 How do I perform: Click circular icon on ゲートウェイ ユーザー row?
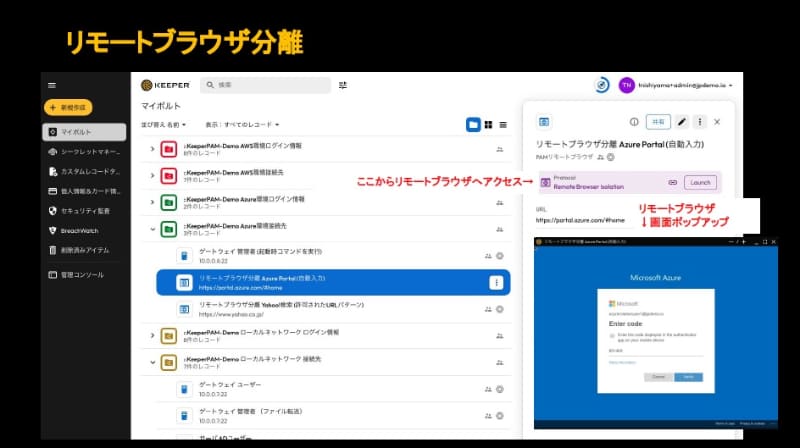click(500, 389)
